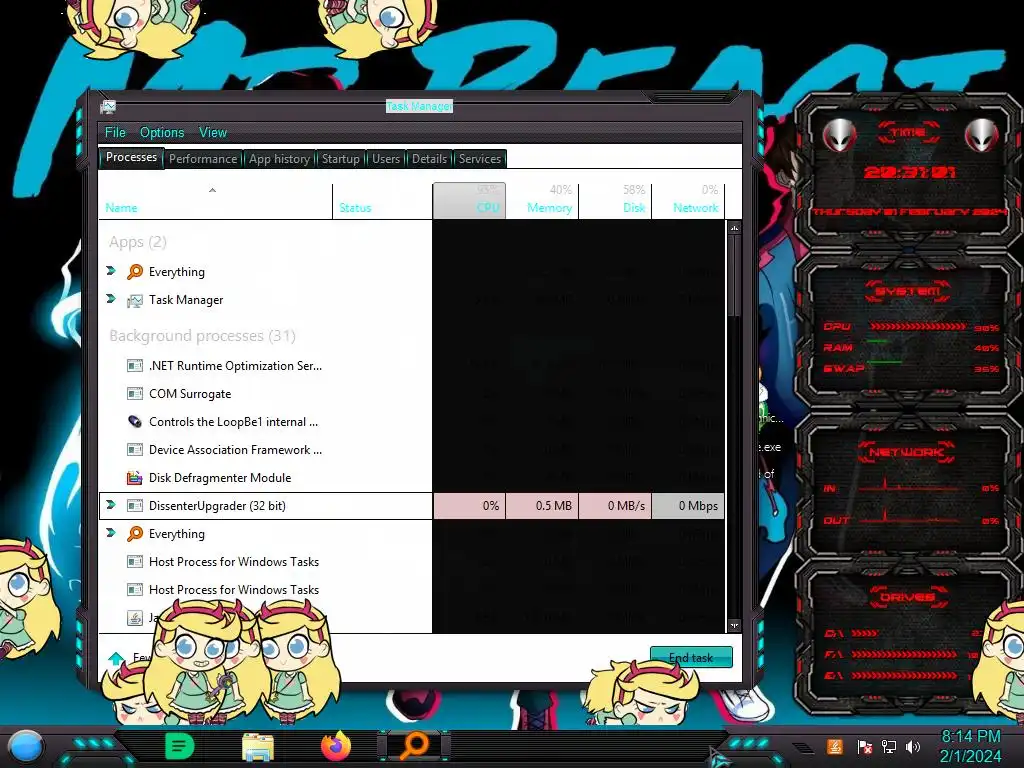Image resolution: width=1024 pixels, height=768 pixels.
Task: Click the 0 Mbps network cell
Action: (688, 506)
